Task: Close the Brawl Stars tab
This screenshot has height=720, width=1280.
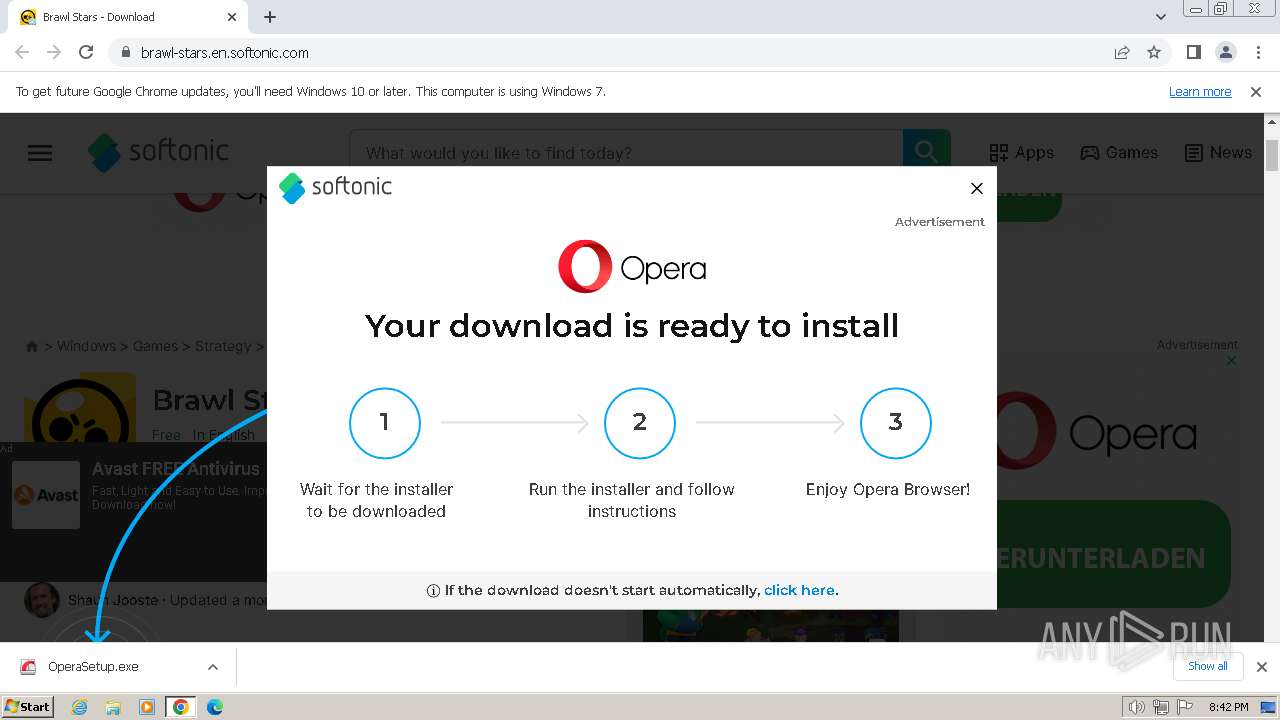Action: (x=232, y=17)
